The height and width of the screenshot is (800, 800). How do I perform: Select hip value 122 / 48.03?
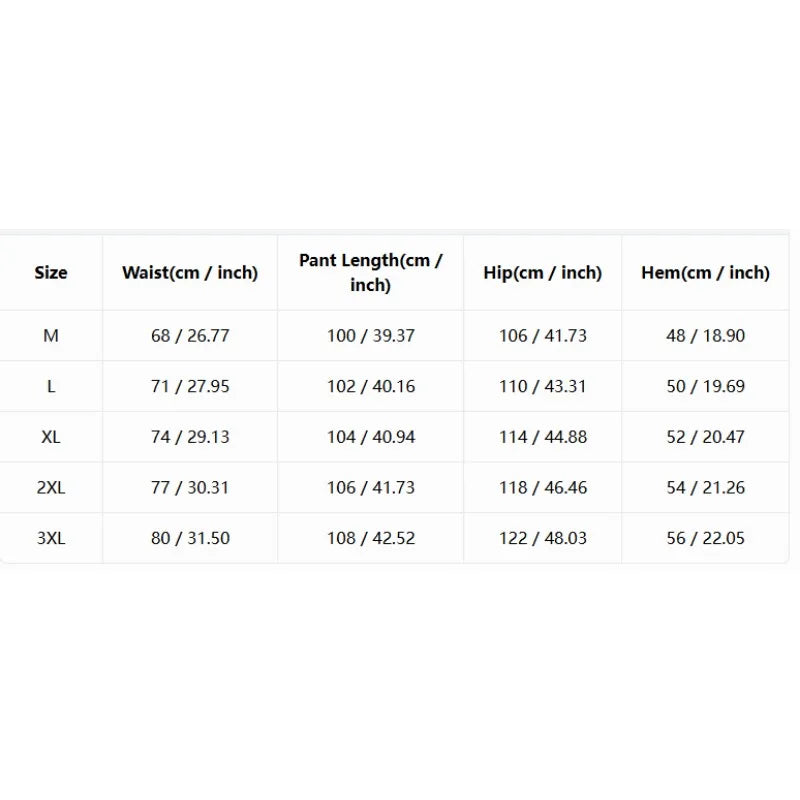[x=543, y=538]
